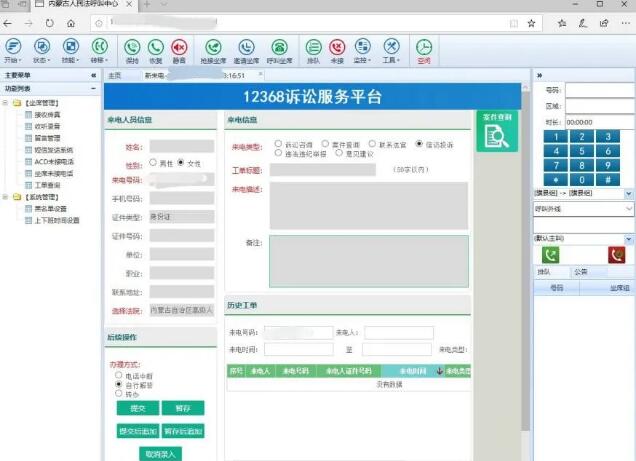Collapse the 坐席管理 tree folder
Viewport: 636px width, 461px height.
5,103
